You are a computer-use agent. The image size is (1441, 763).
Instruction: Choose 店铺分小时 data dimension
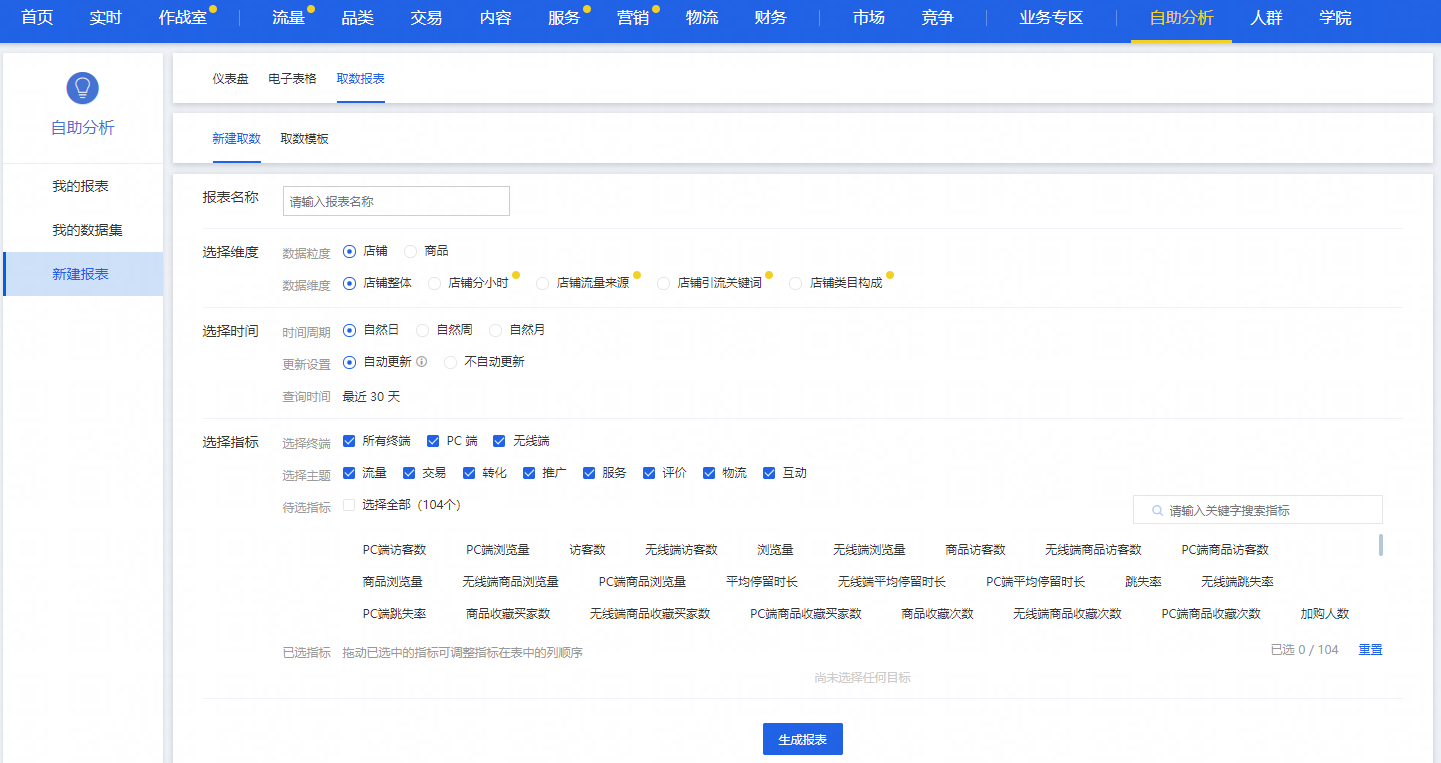coord(435,284)
